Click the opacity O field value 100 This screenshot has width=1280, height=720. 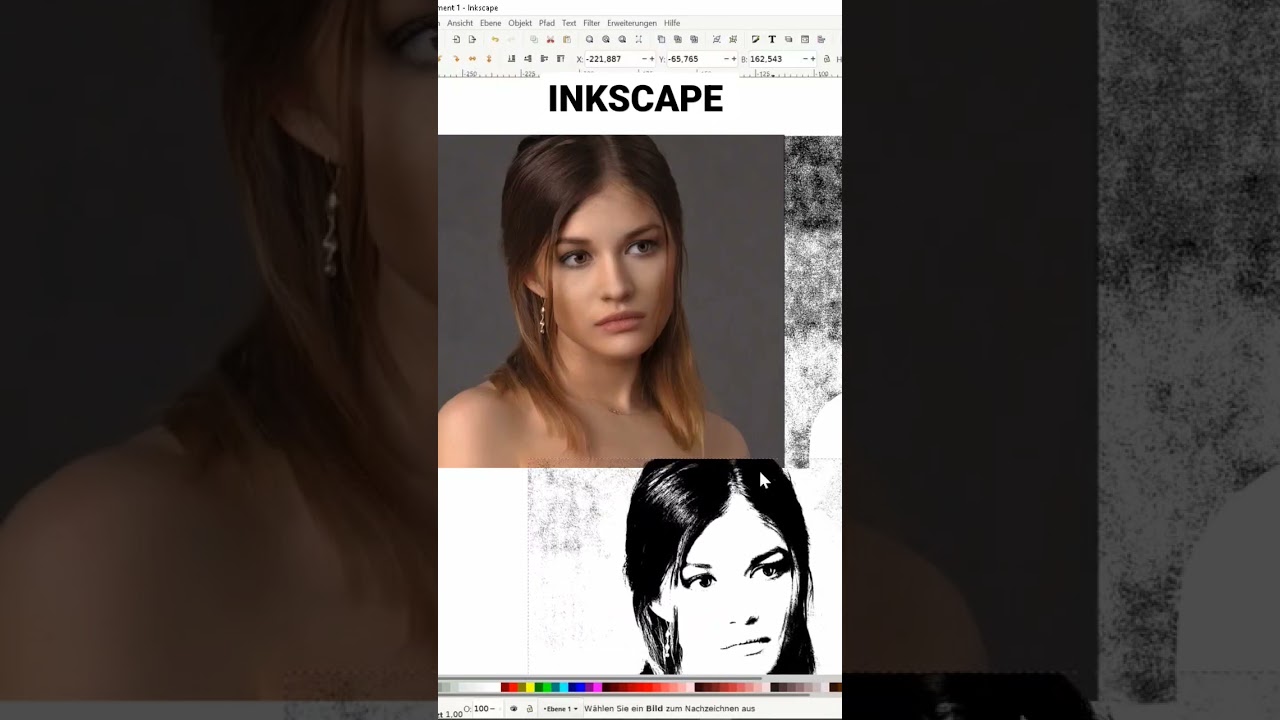(x=481, y=708)
